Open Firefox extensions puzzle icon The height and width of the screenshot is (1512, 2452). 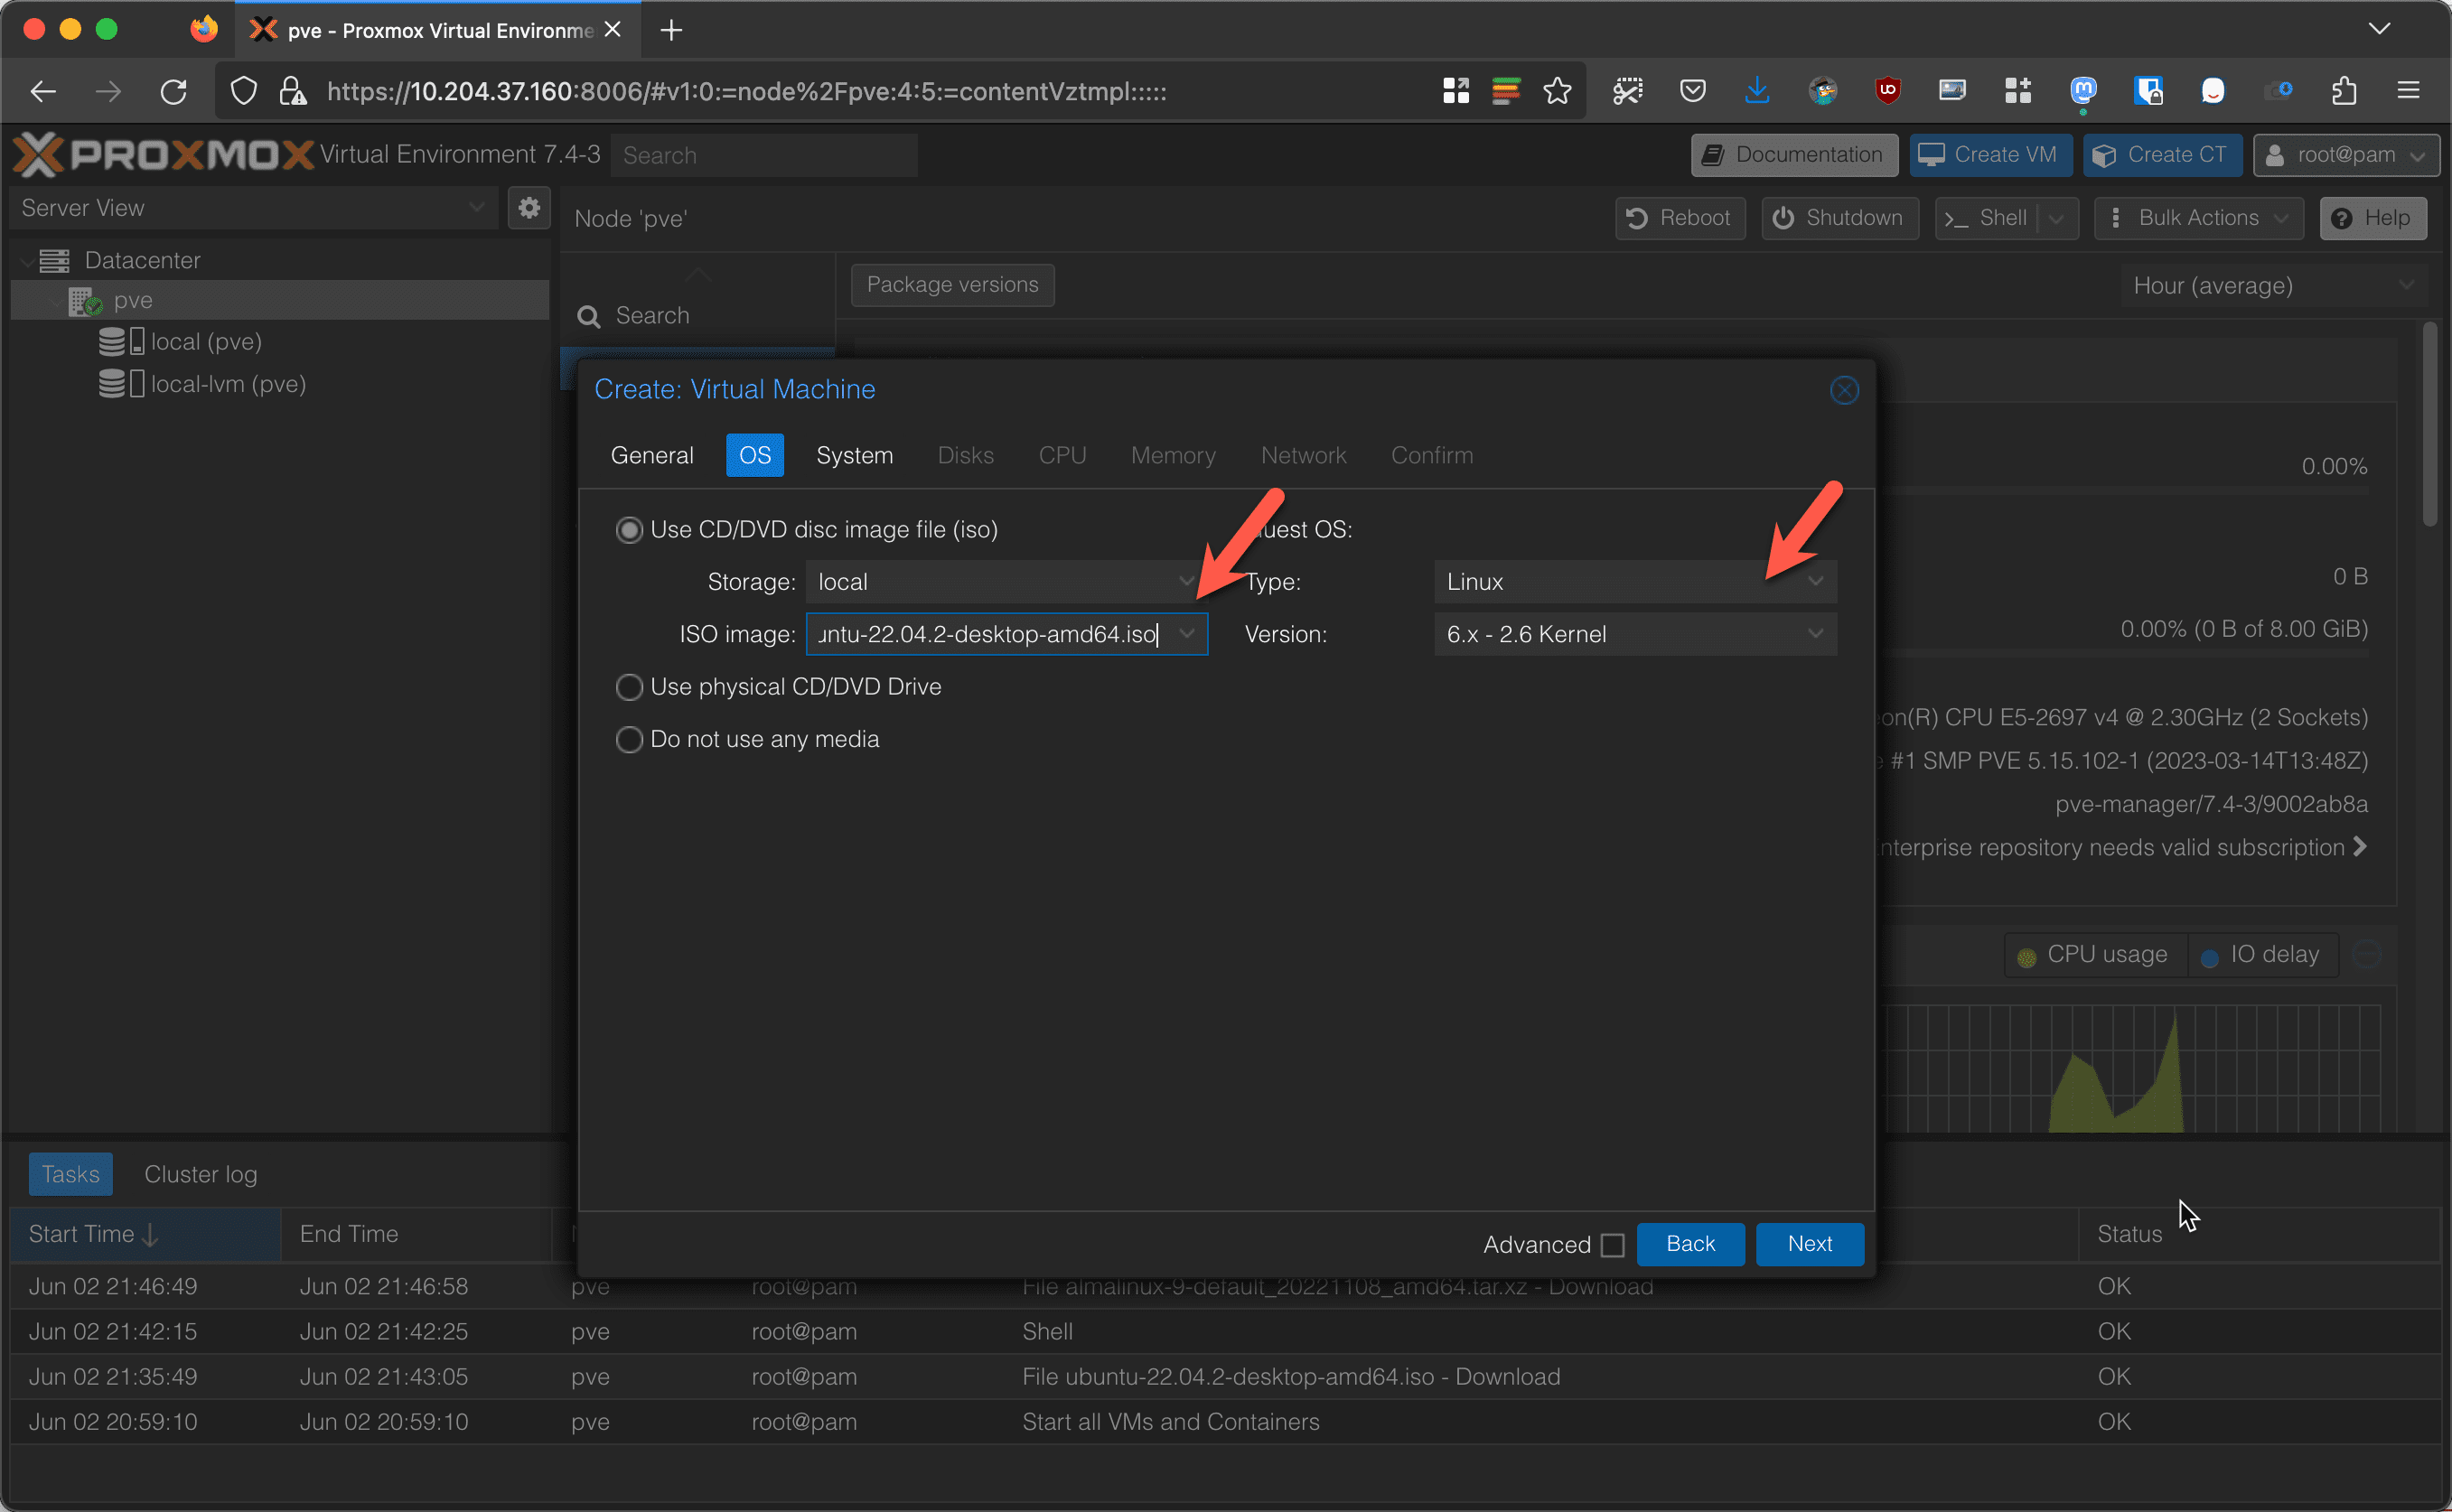2344,92
